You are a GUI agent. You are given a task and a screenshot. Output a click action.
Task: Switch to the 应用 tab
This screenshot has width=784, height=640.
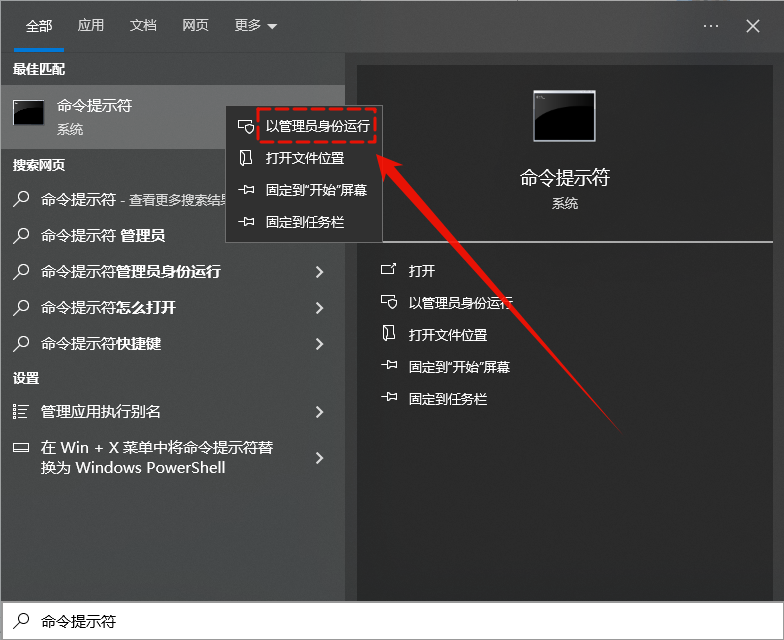[90, 25]
